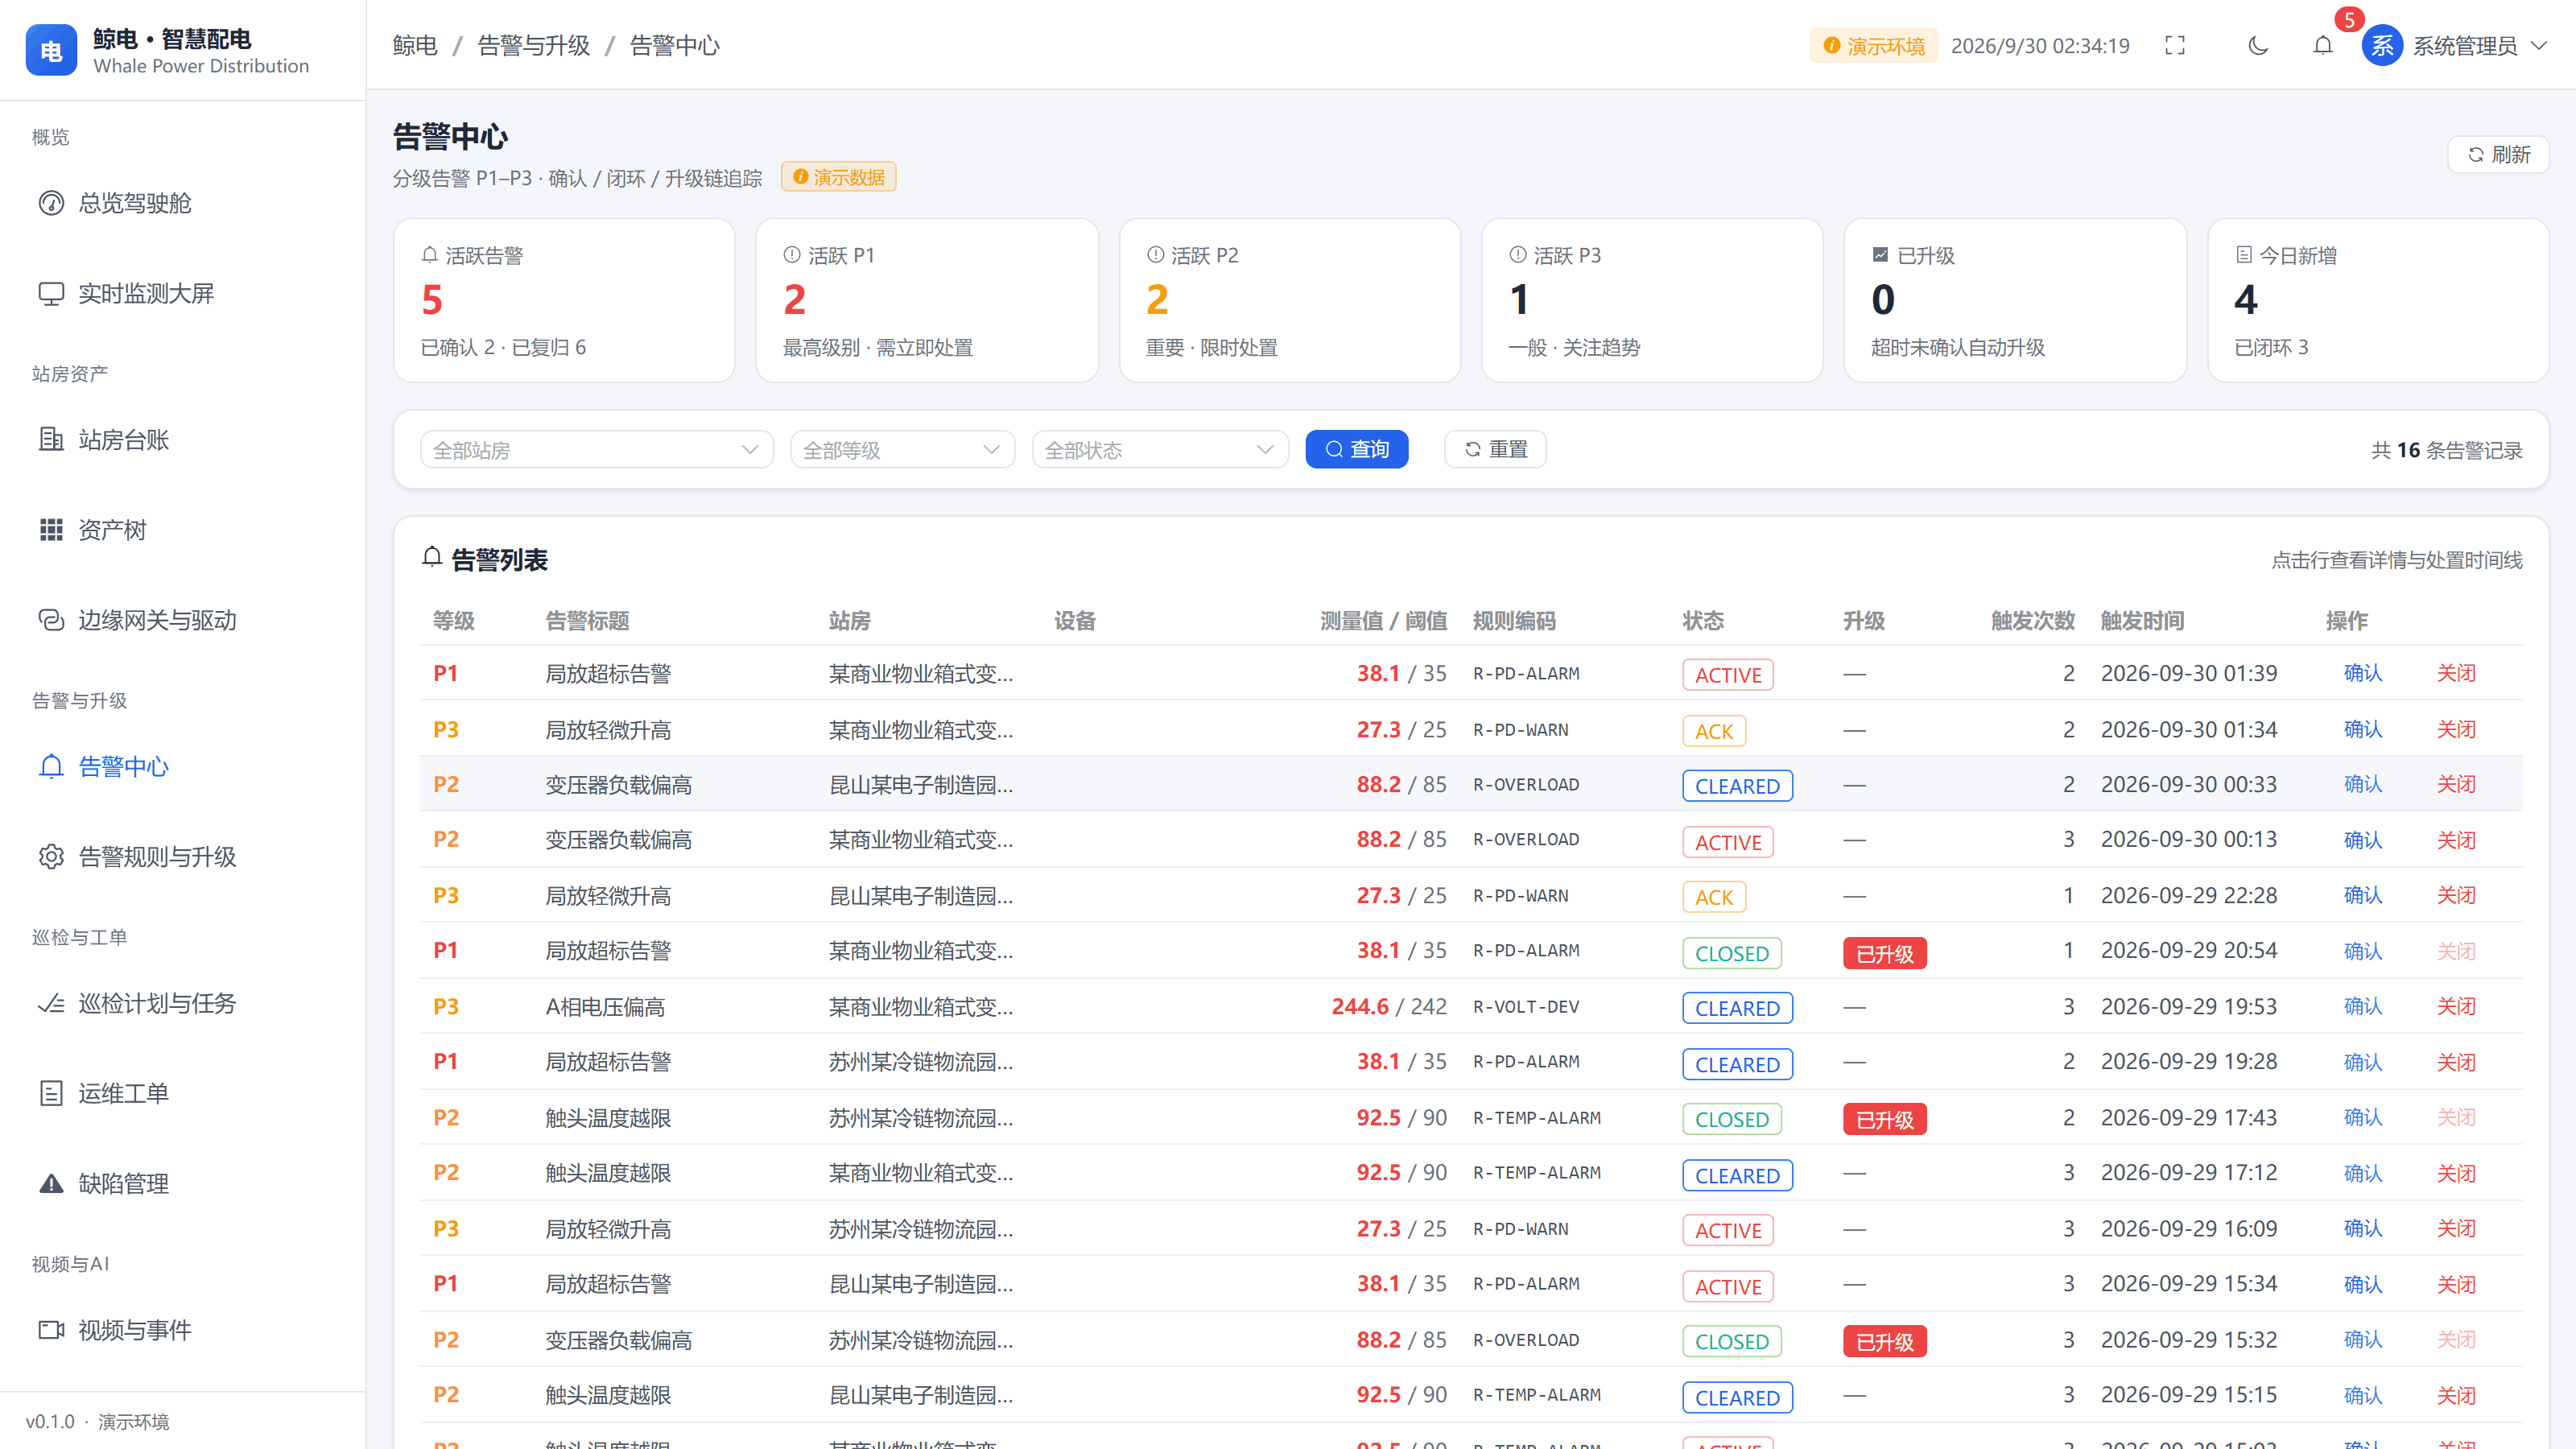Toggle fullscreen mode icon in header
Image resolution: width=2576 pixels, height=1449 pixels.
click(2174, 45)
